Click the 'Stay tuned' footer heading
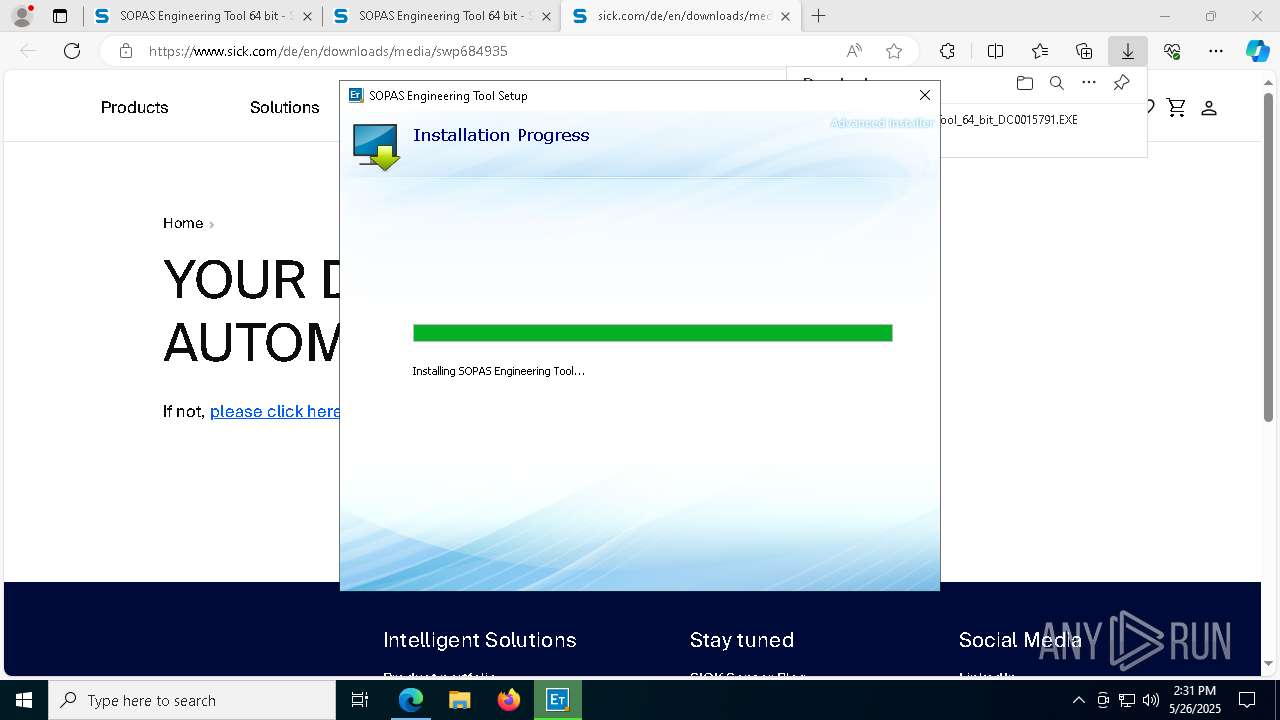The width and height of the screenshot is (1280, 720). (741, 640)
